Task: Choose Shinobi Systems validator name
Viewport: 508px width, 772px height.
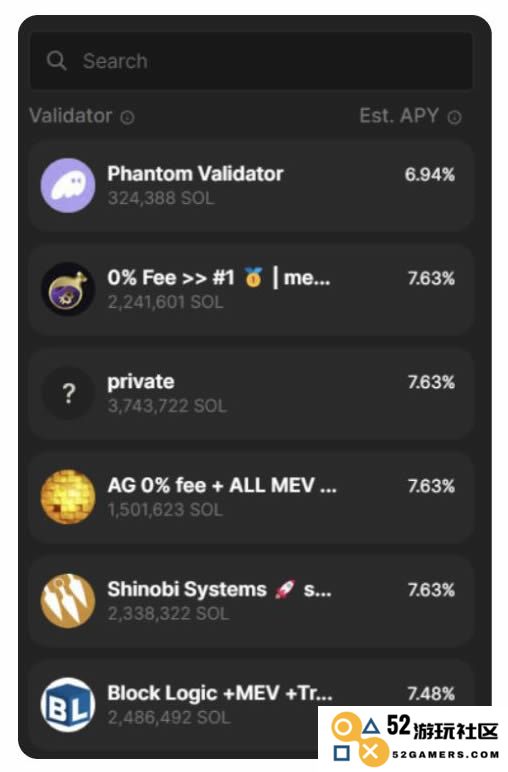Action: [x=187, y=589]
